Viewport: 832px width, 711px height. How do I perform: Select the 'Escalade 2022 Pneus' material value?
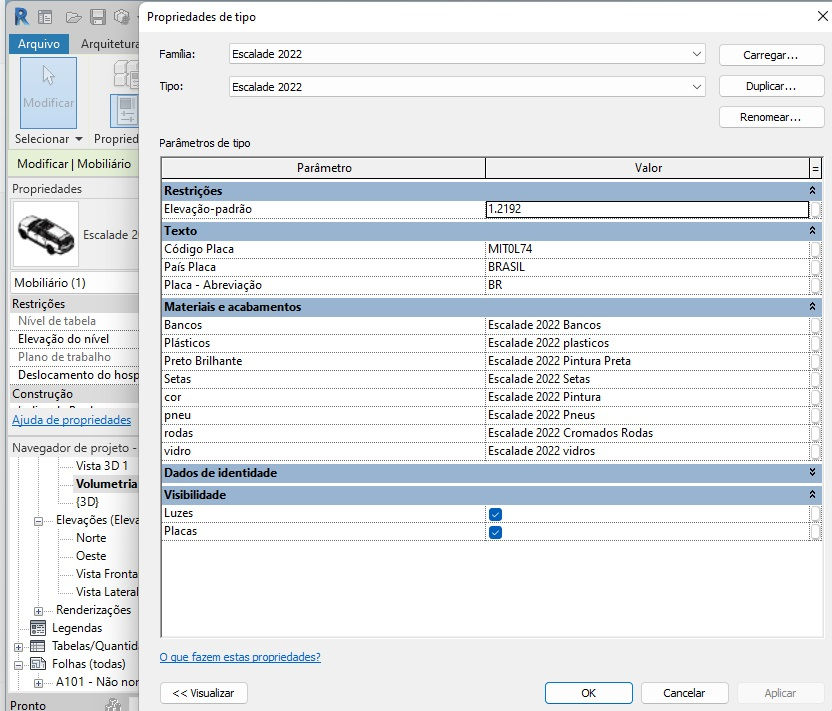pyautogui.click(x=647, y=415)
